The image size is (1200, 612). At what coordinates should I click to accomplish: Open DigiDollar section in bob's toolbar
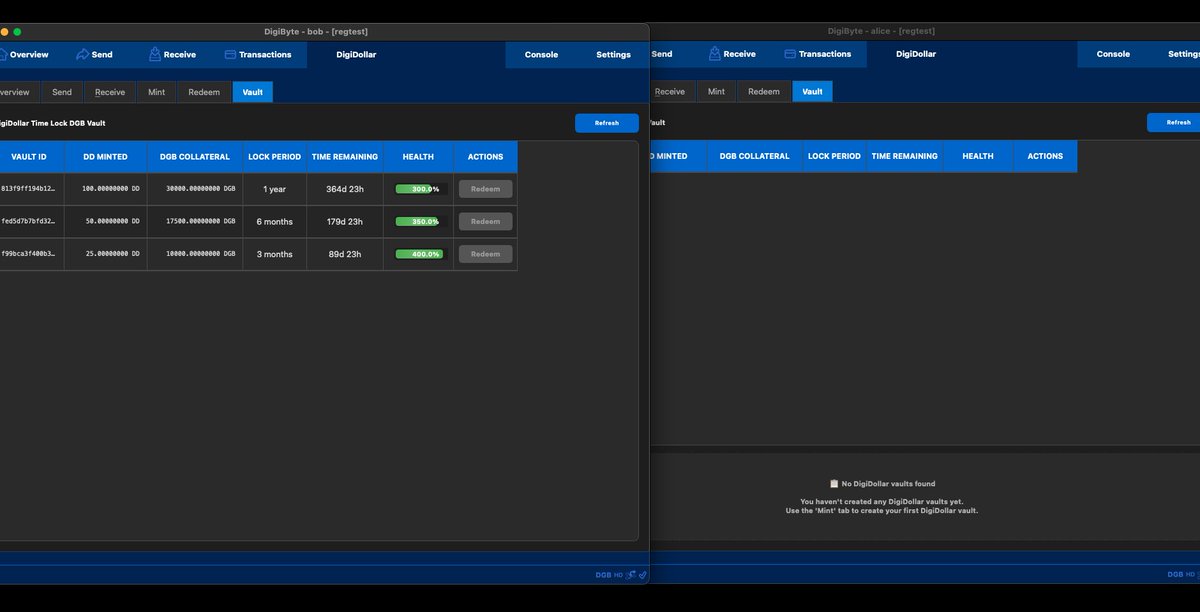[356, 55]
